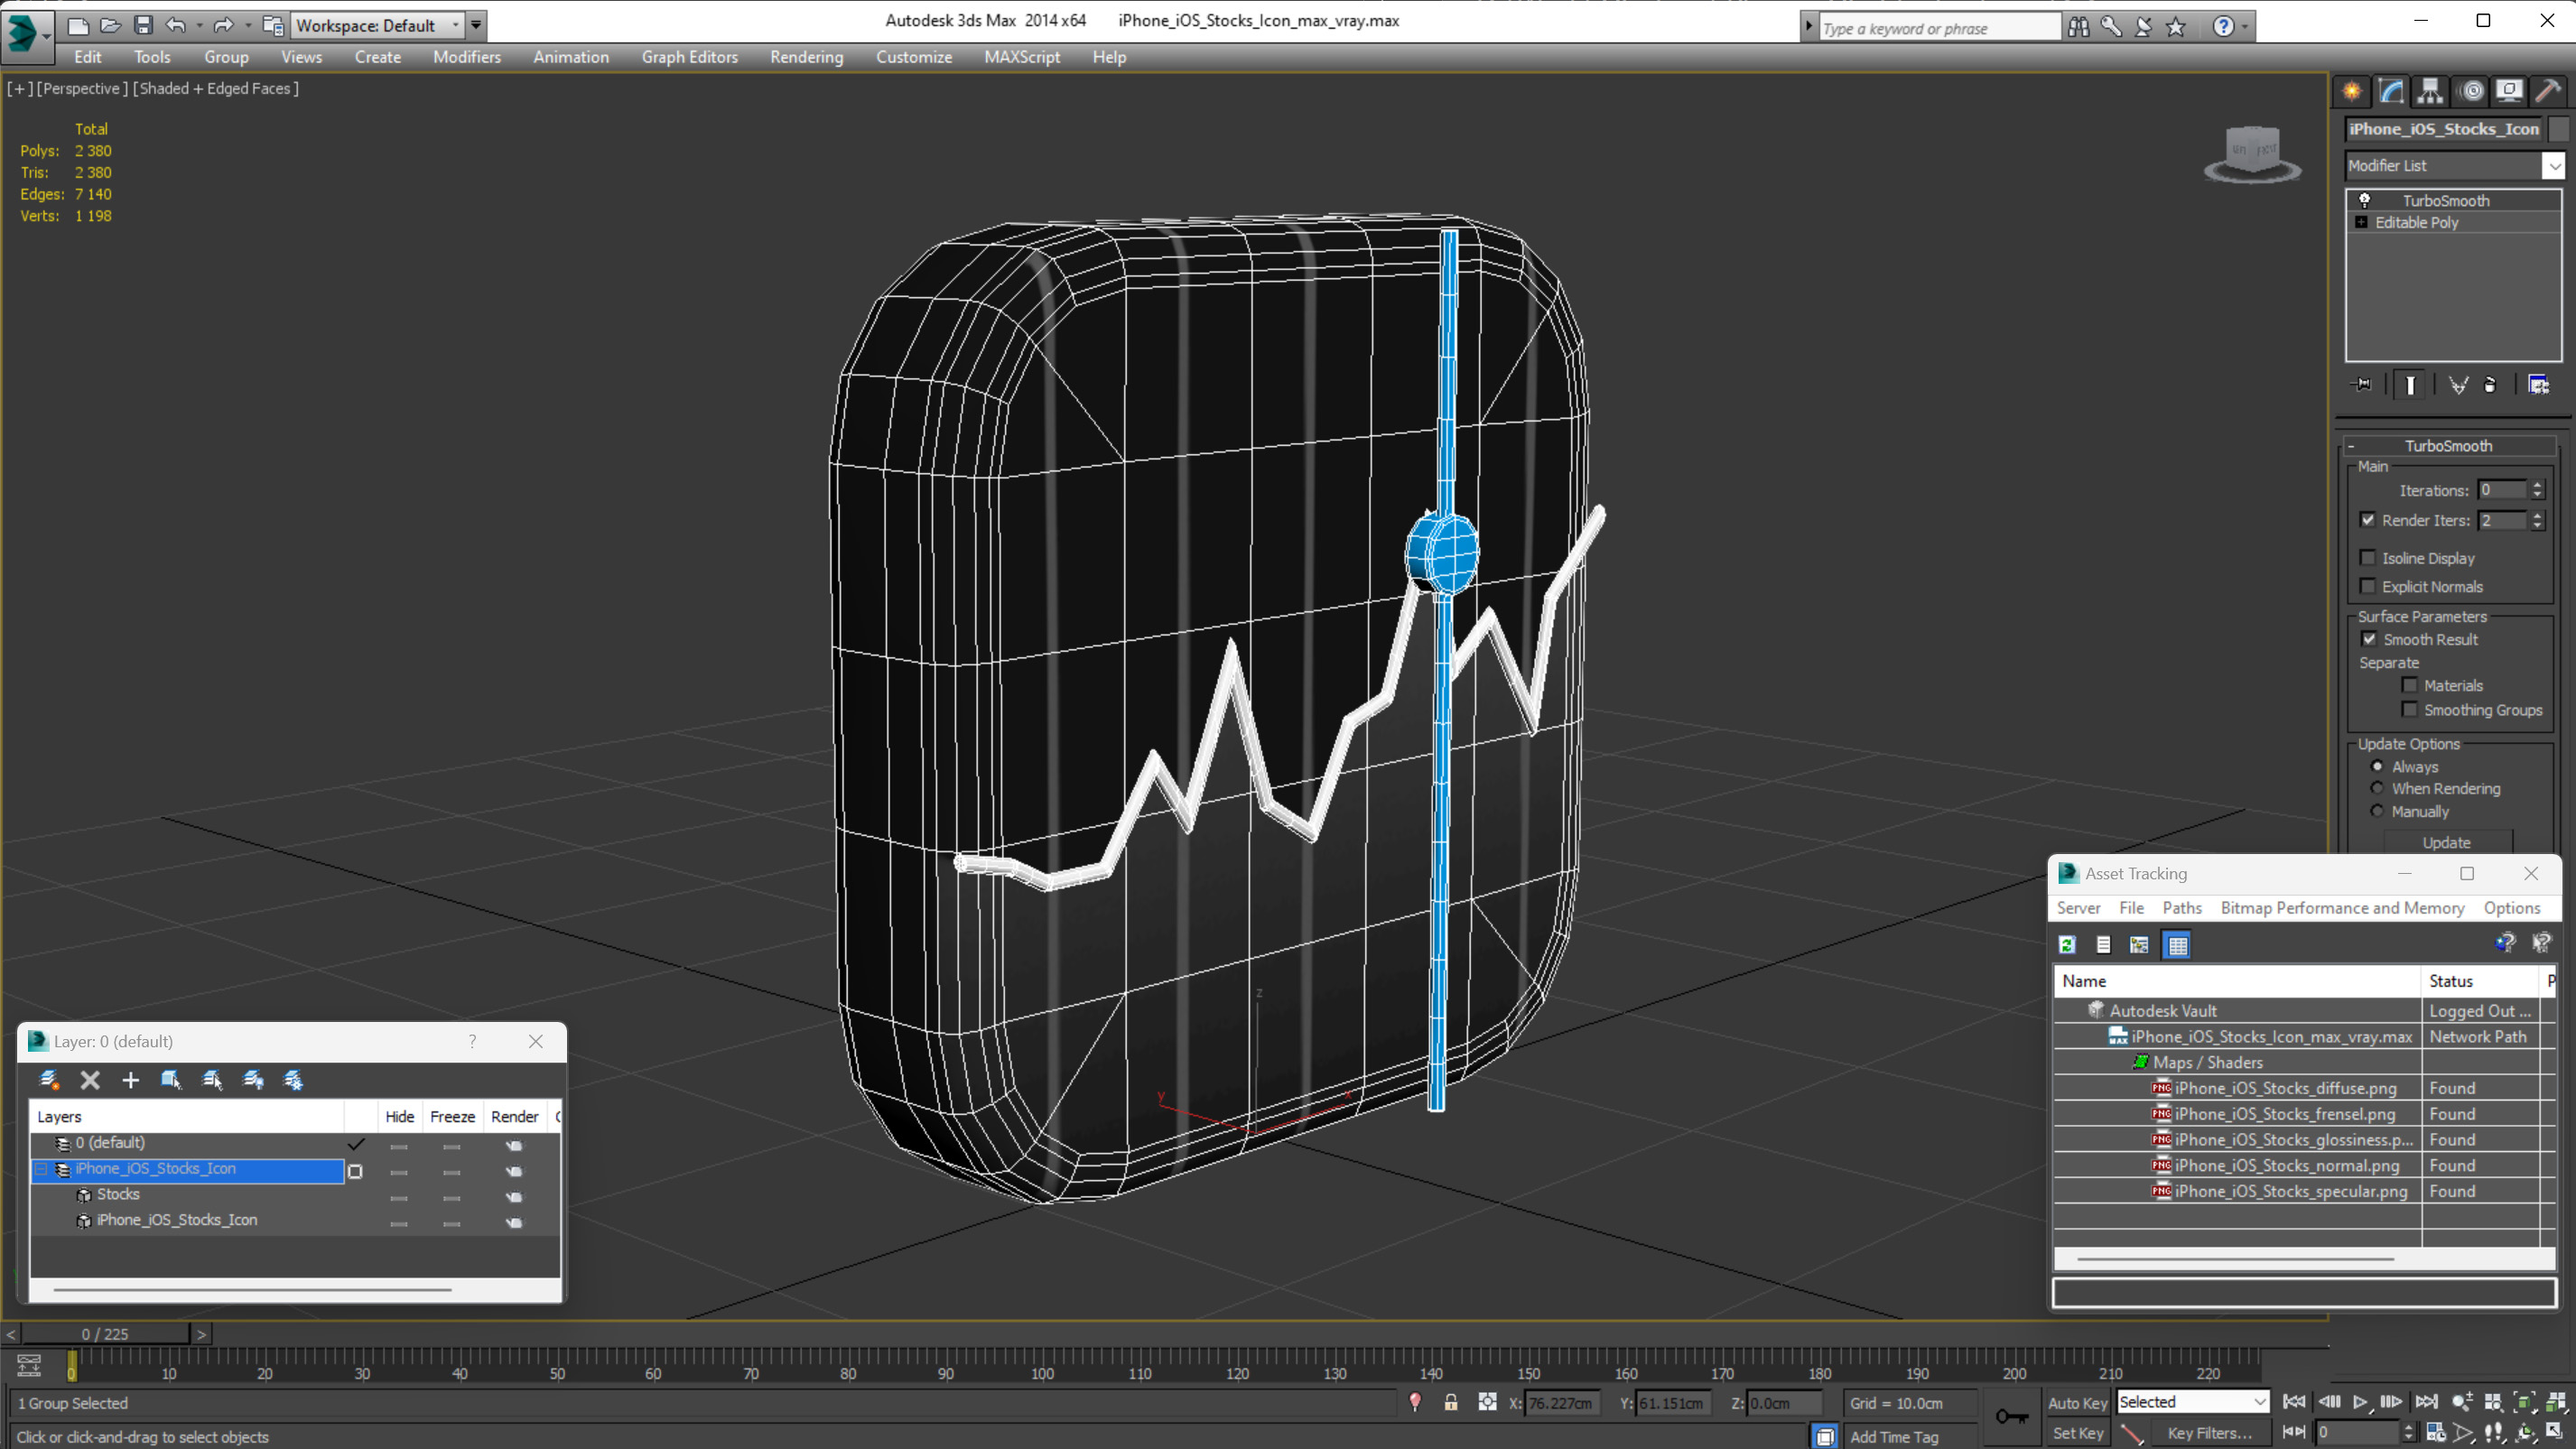Open the MAXScript menu

pos(1022,57)
